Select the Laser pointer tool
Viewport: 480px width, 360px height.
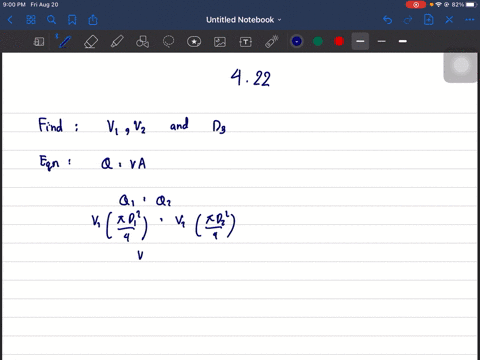[272, 42]
